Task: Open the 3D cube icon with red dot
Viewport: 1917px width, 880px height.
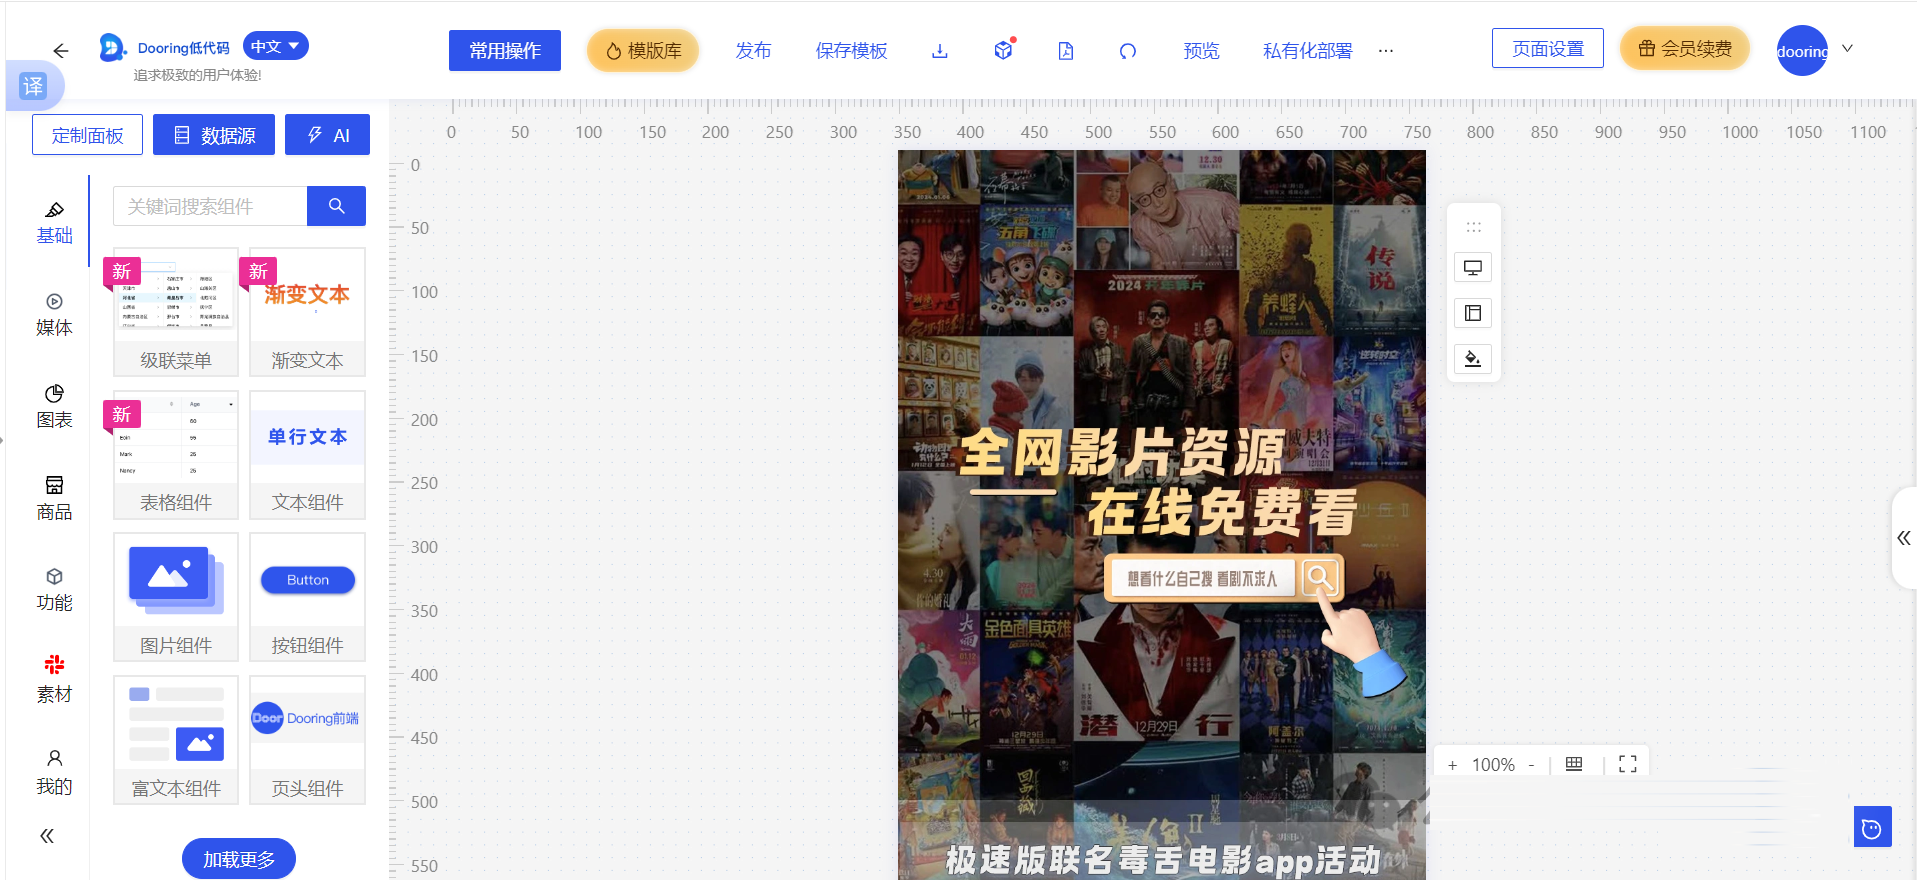Action: click(1004, 50)
